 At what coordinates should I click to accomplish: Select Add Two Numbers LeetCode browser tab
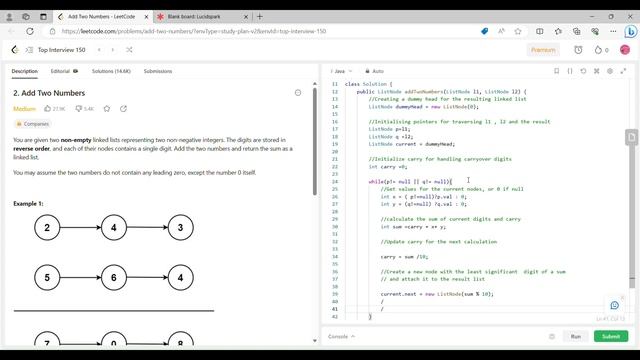click(102, 17)
